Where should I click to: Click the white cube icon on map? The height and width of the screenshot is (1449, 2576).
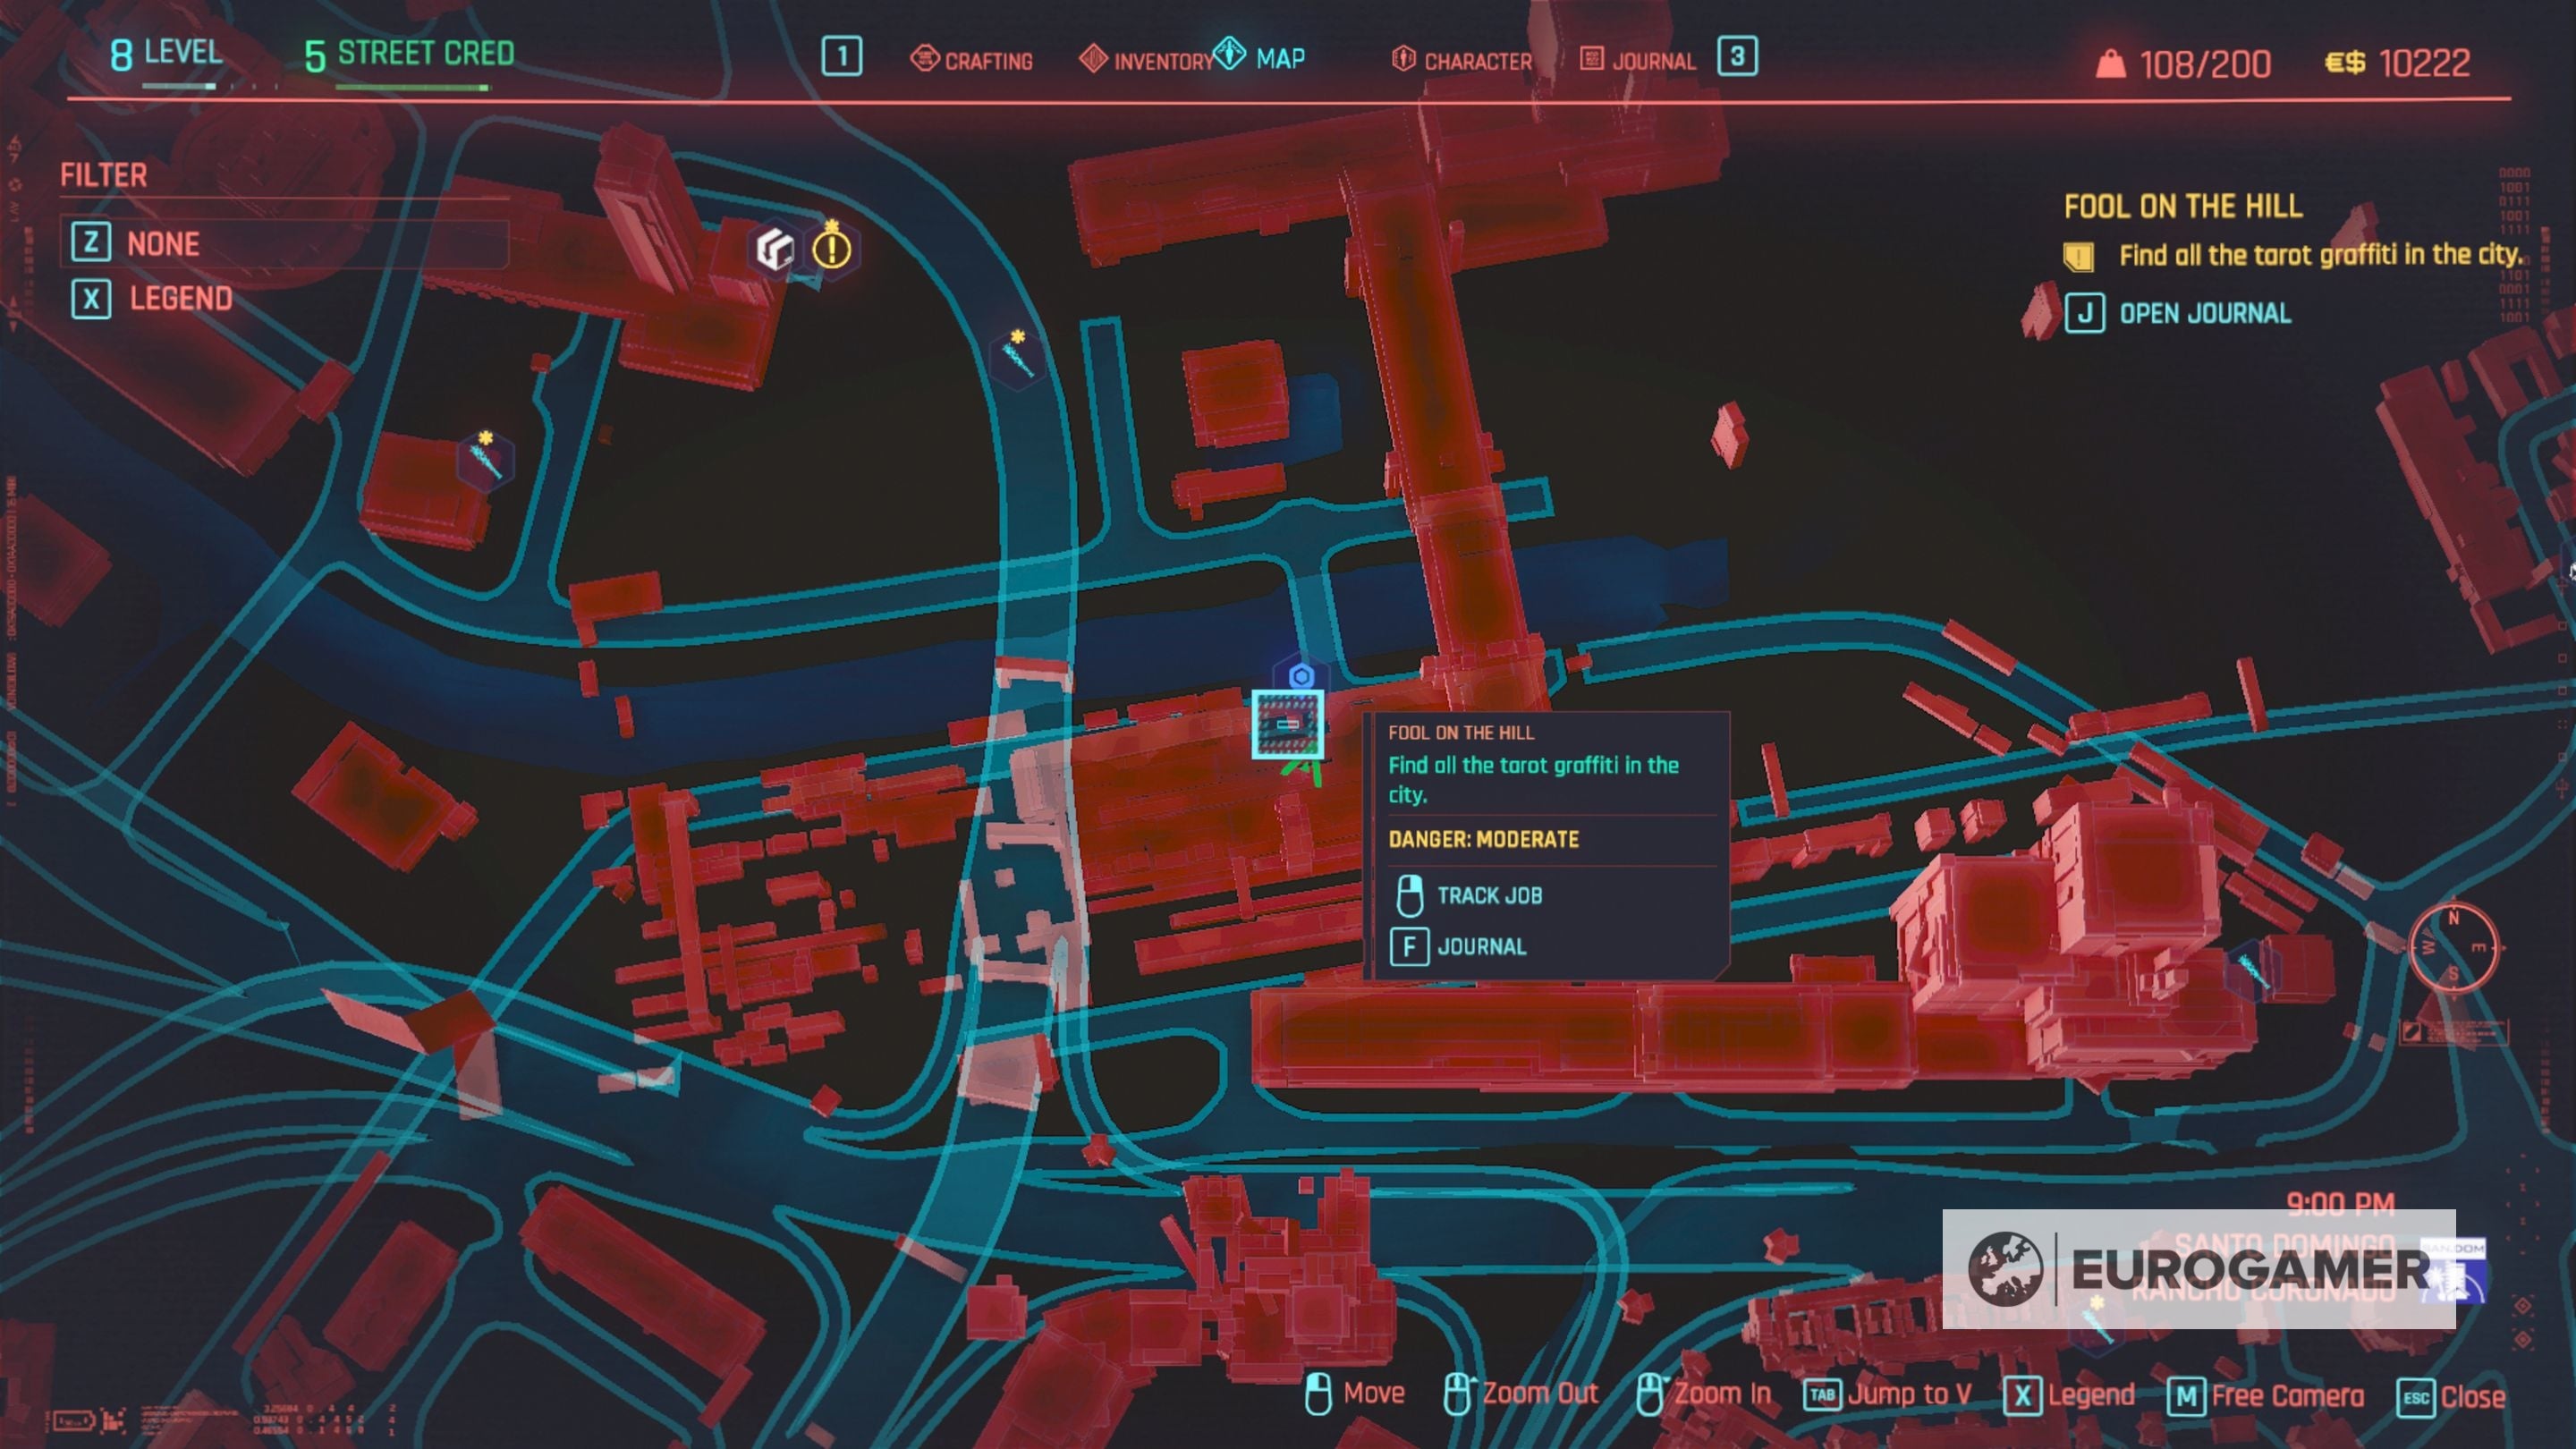(775, 249)
